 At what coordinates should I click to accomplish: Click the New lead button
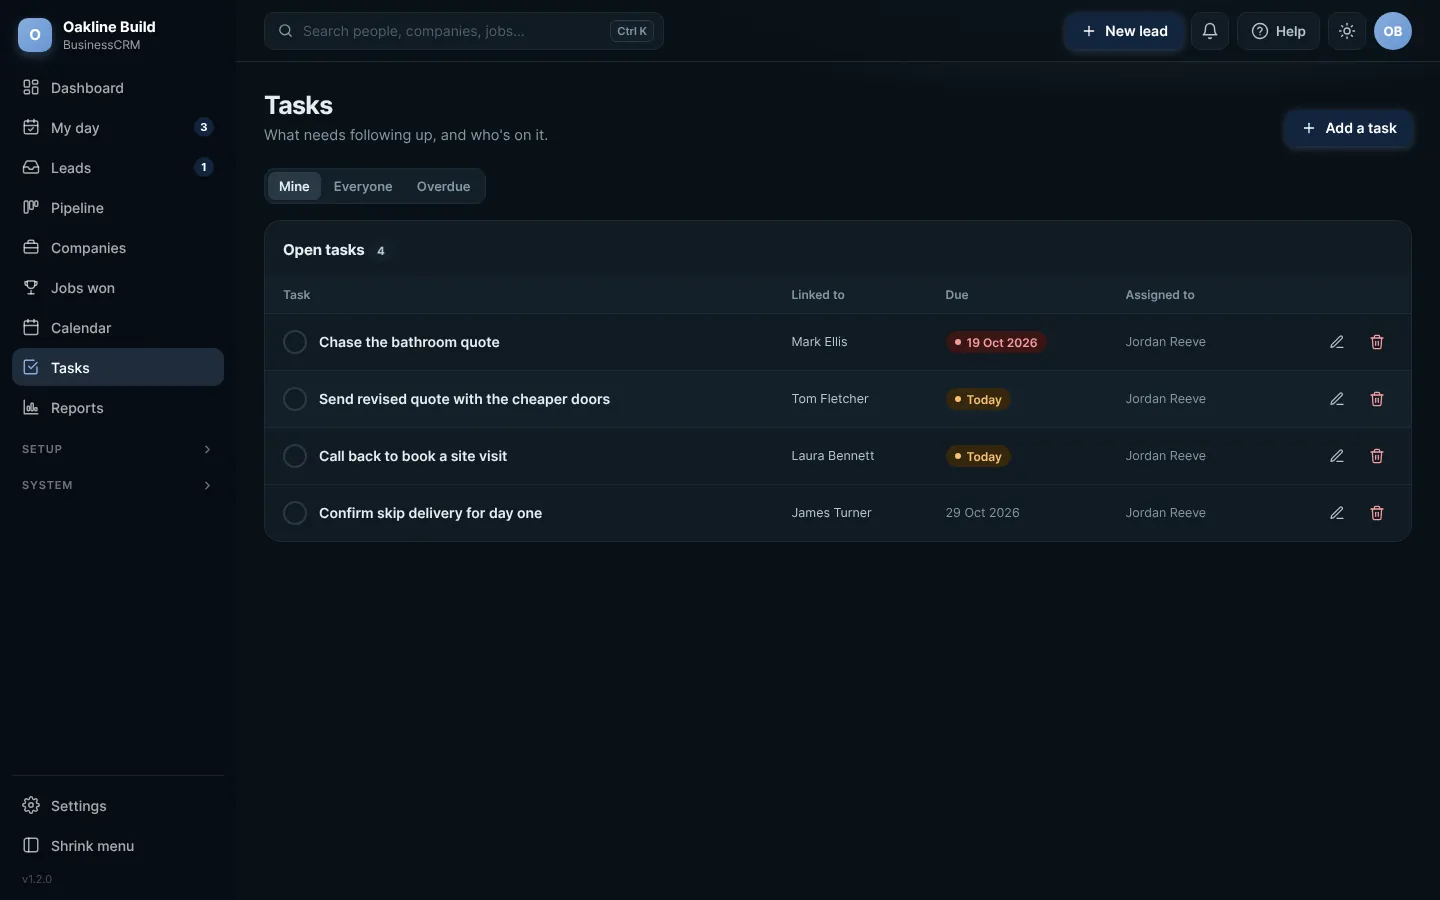click(x=1125, y=31)
